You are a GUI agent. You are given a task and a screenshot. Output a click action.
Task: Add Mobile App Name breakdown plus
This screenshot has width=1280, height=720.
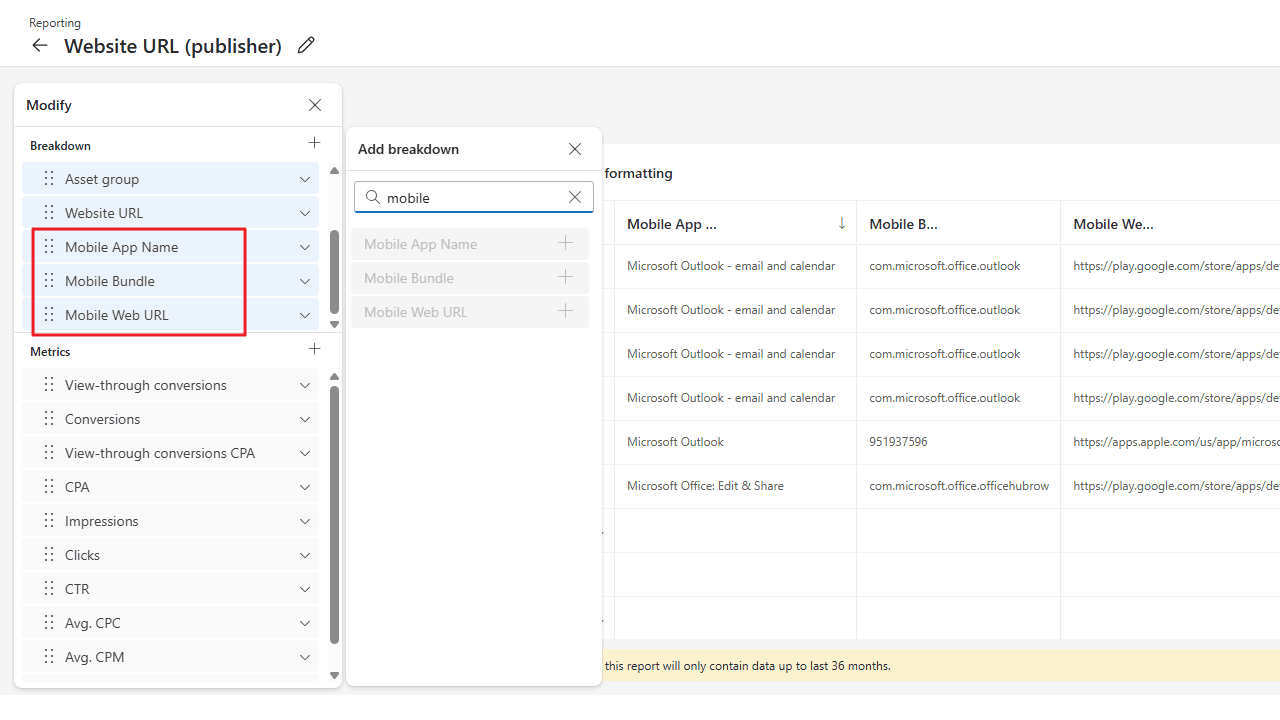(x=566, y=243)
